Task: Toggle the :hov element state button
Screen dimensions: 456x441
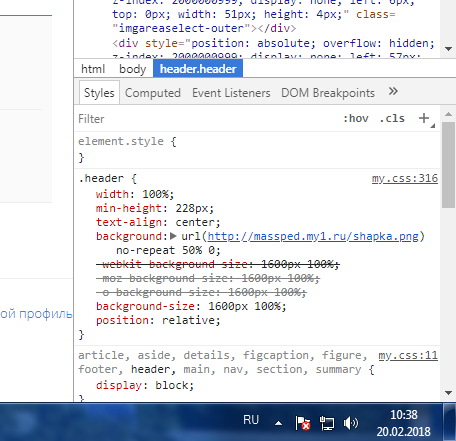Action: (356, 118)
